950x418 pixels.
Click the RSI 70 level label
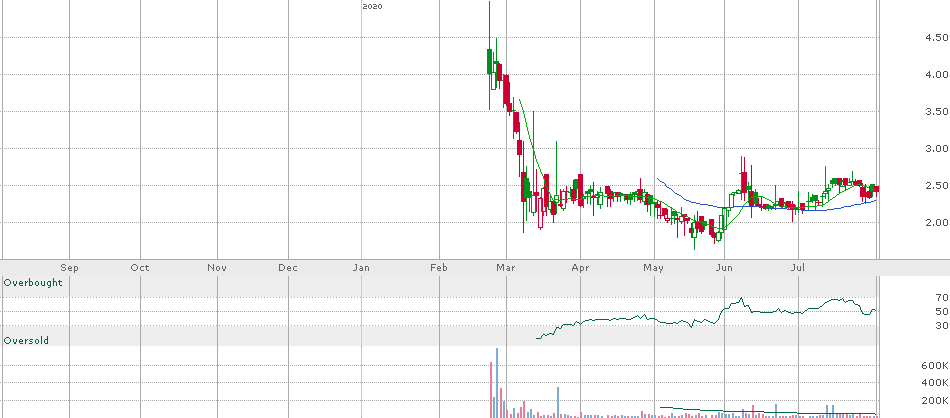[x=942, y=297]
